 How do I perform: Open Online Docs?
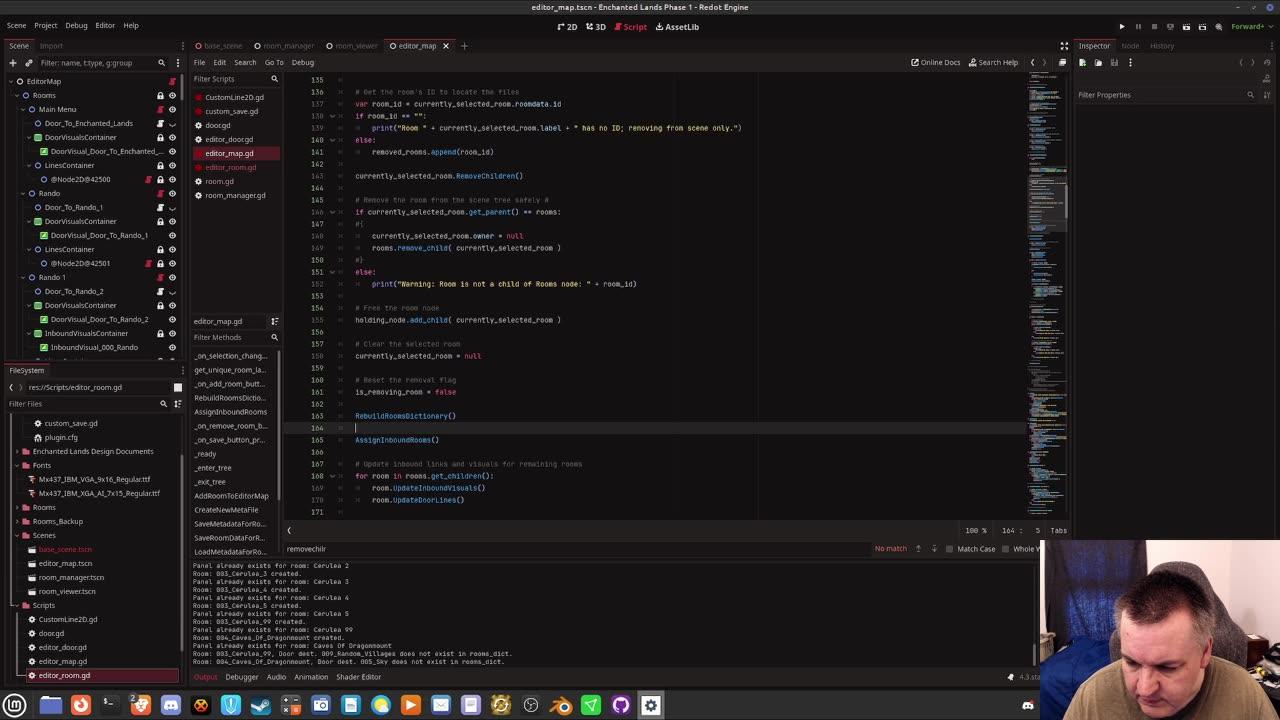[x=935, y=62]
